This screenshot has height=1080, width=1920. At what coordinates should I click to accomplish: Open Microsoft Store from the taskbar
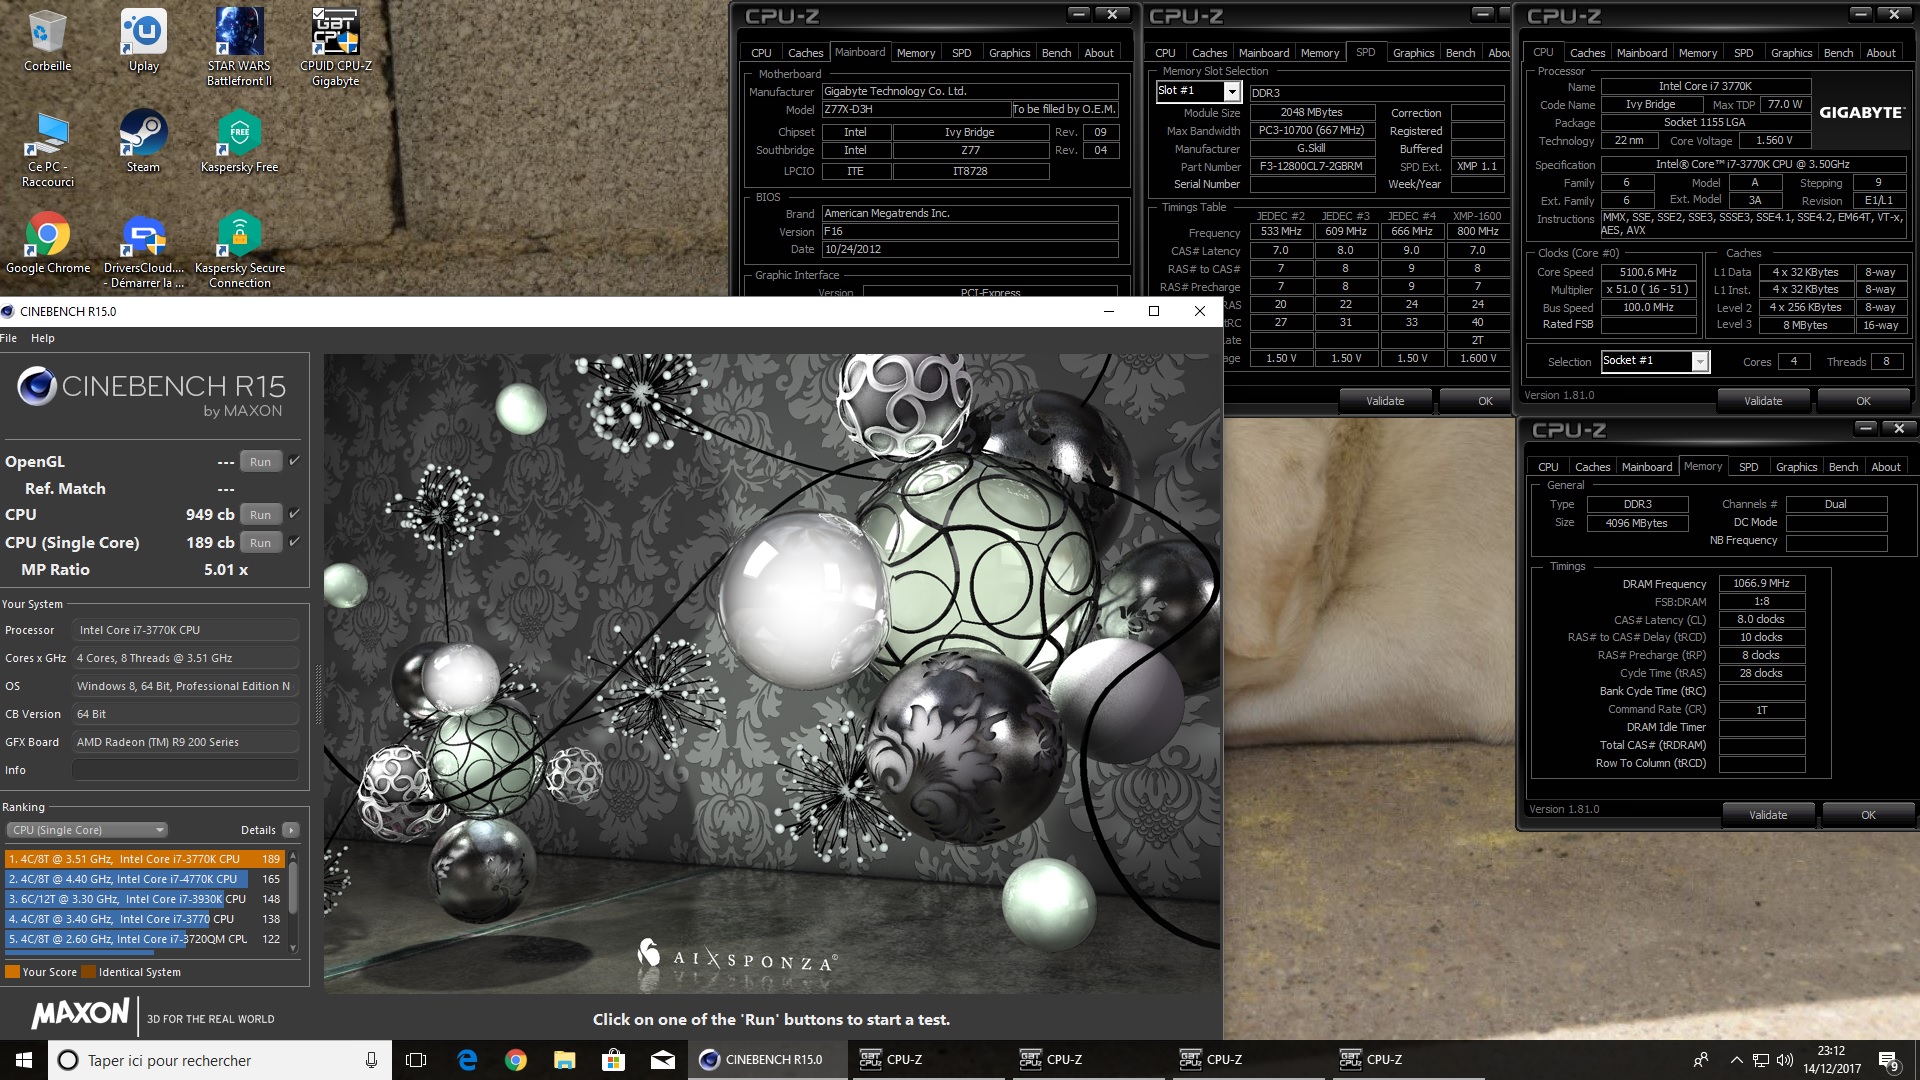click(613, 1060)
